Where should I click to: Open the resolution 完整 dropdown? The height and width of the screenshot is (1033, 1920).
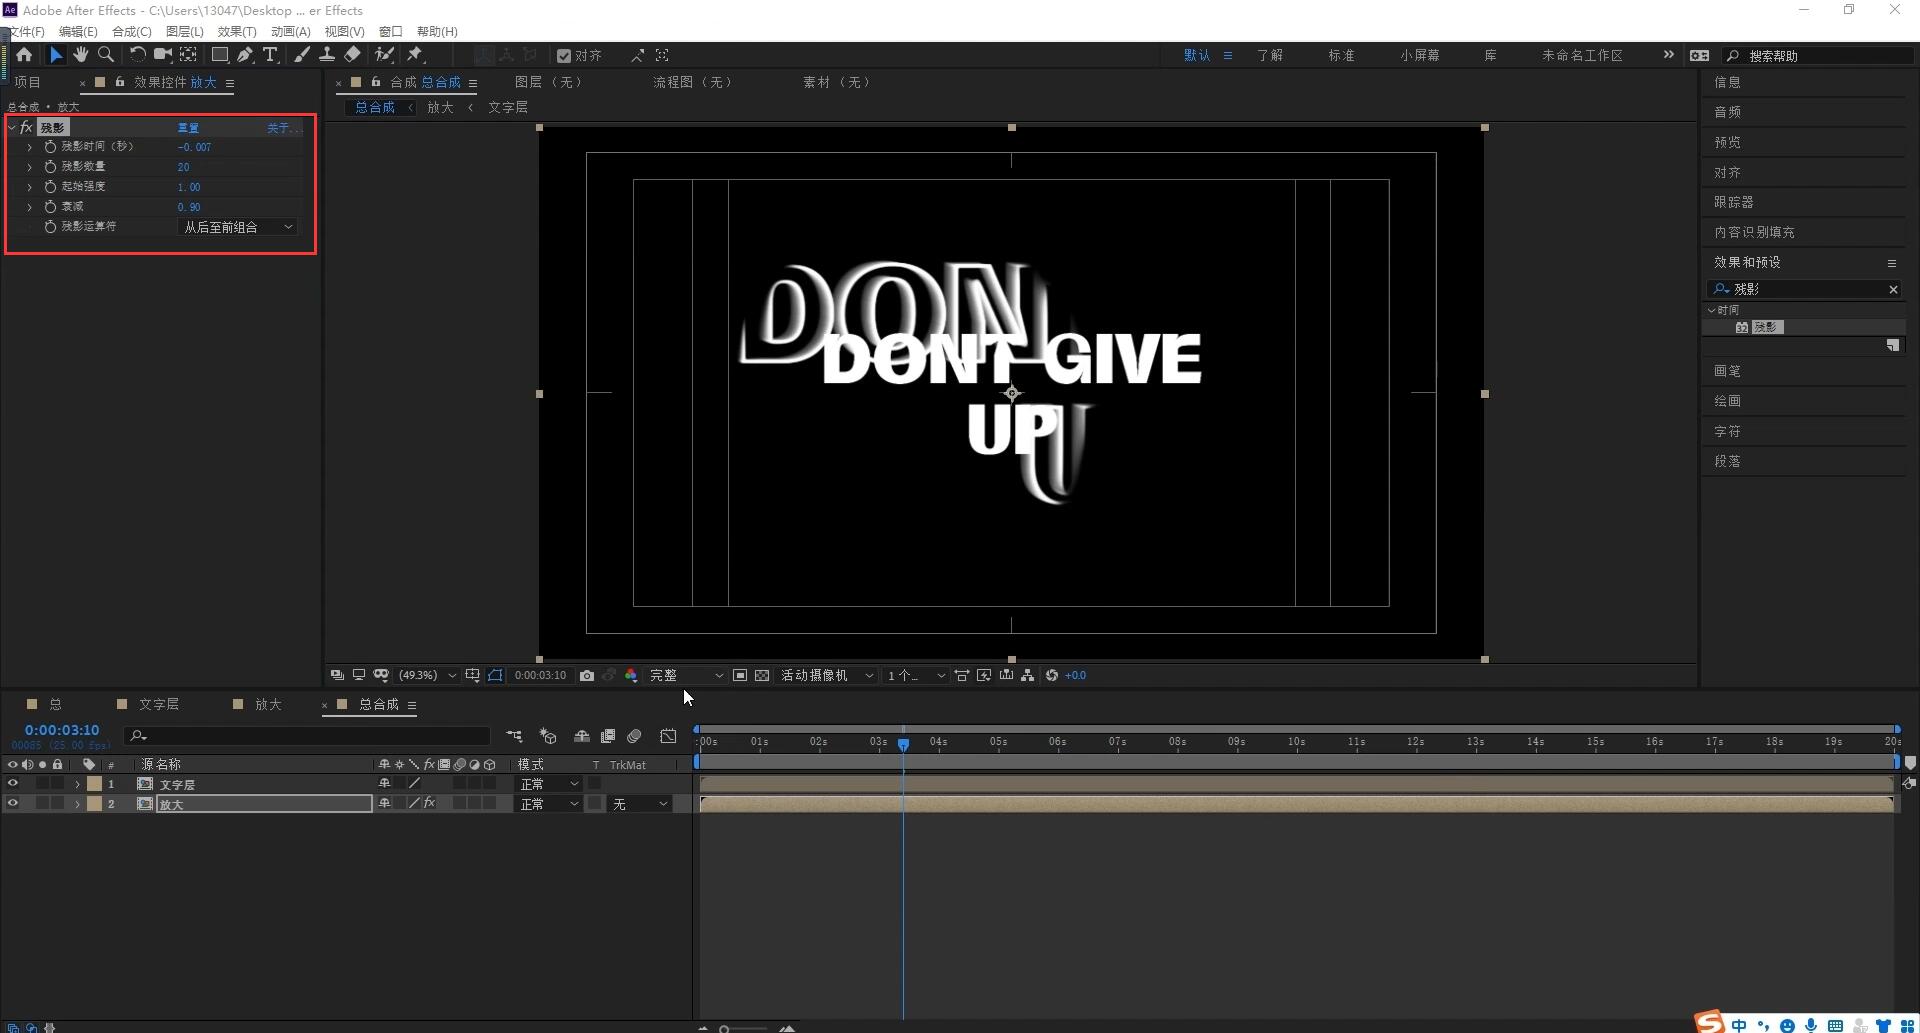pyautogui.click(x=686, y=676)
